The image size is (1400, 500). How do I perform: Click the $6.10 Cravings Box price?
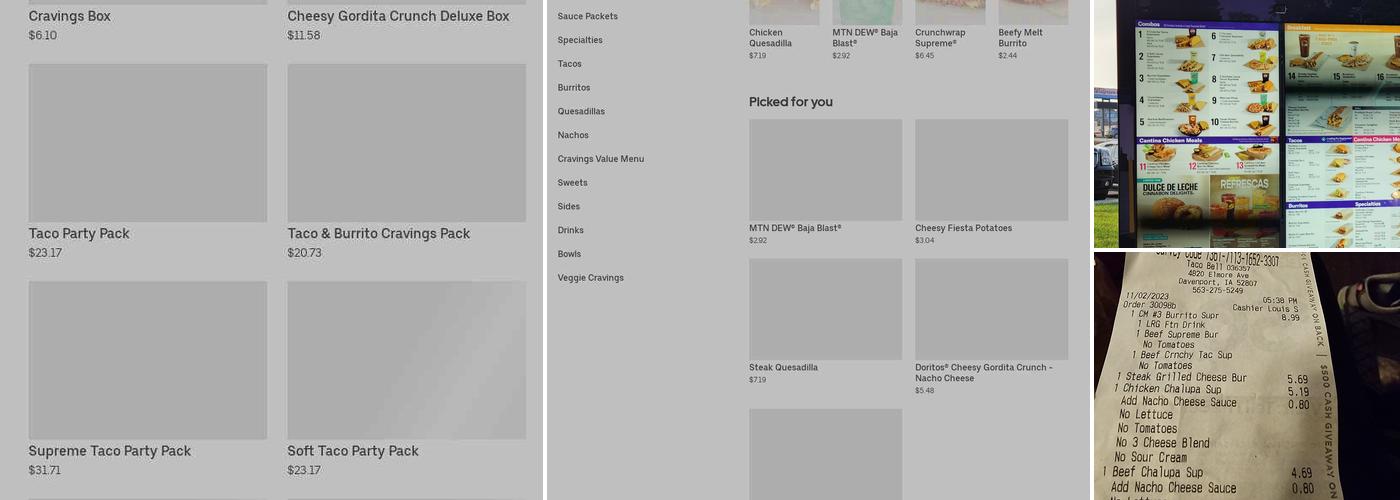tap(43, 35)
